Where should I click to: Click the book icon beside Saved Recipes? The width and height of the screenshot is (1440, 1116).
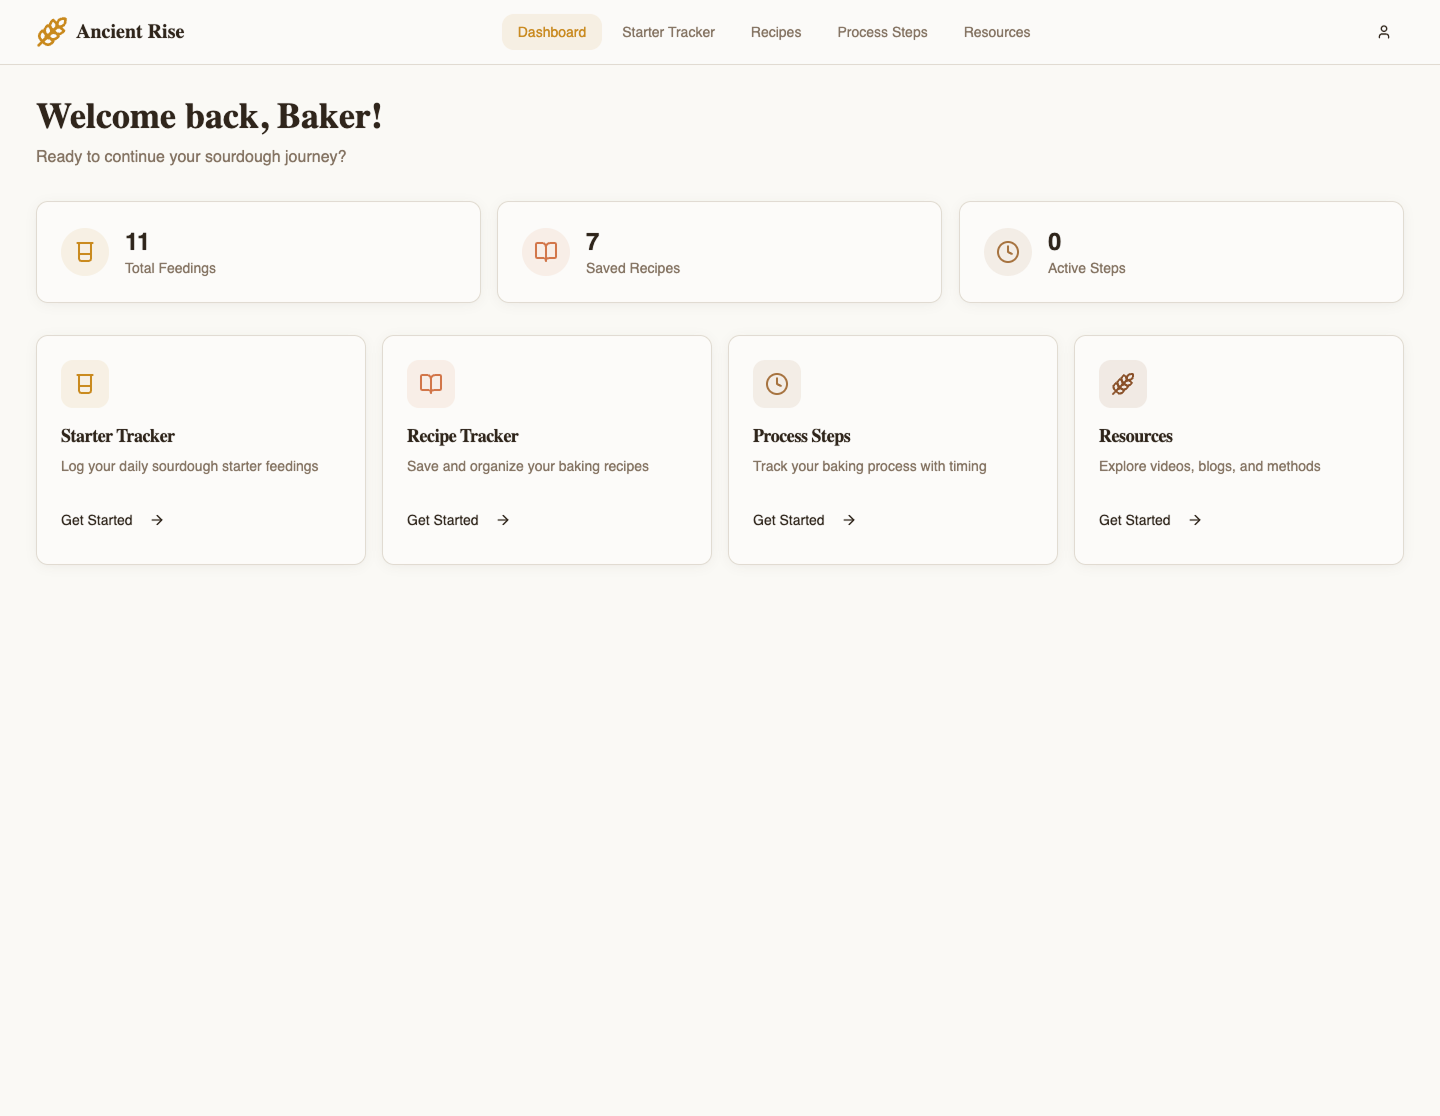pyautogui.click(x=546, y=252)
